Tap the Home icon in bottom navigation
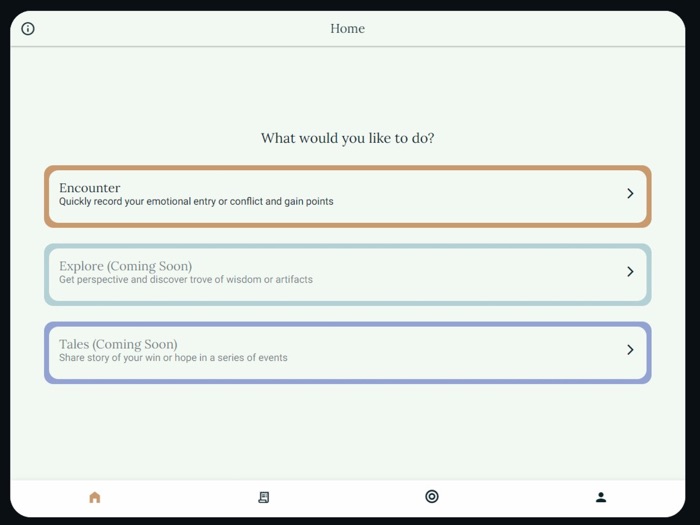This screenshot has width=700, height=525. pyautogui.click(x=95, y=497)
